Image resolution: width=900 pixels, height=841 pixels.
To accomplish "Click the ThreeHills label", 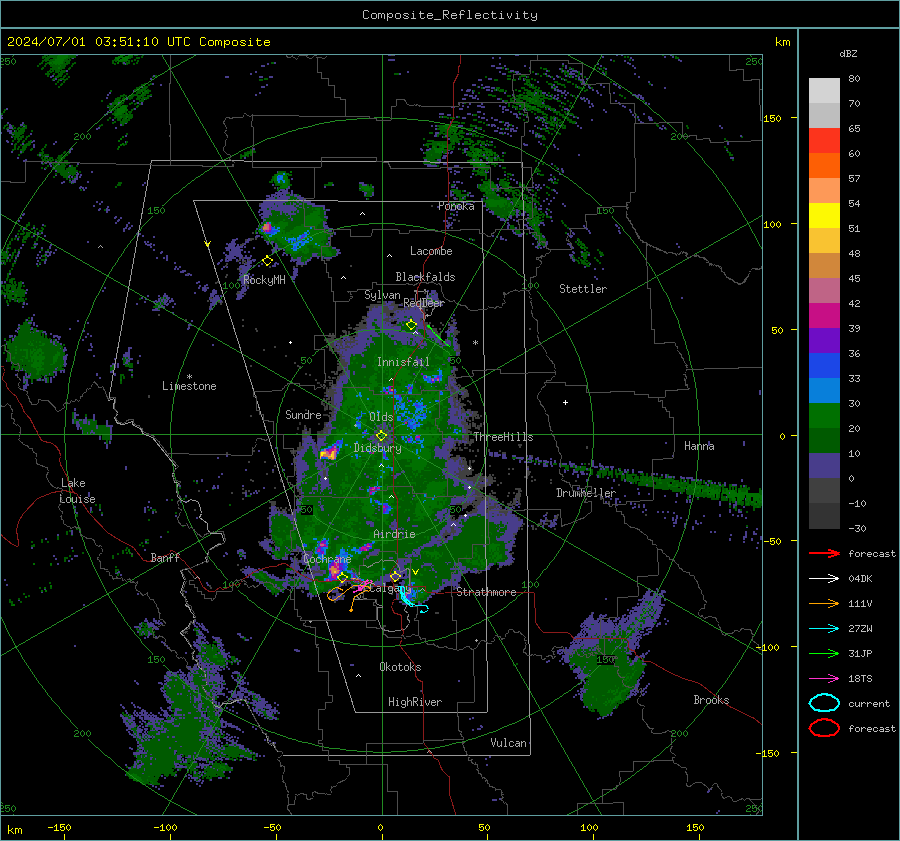I will point(503,437).
